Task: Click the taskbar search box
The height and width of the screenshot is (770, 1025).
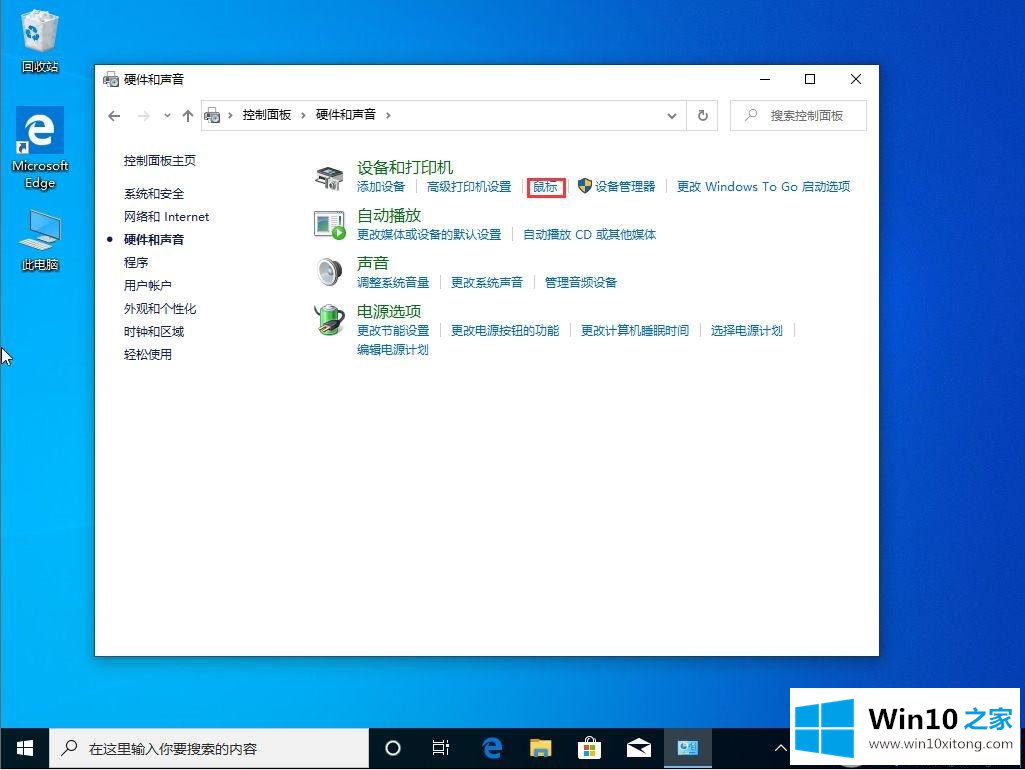Action: click(209, 748)
